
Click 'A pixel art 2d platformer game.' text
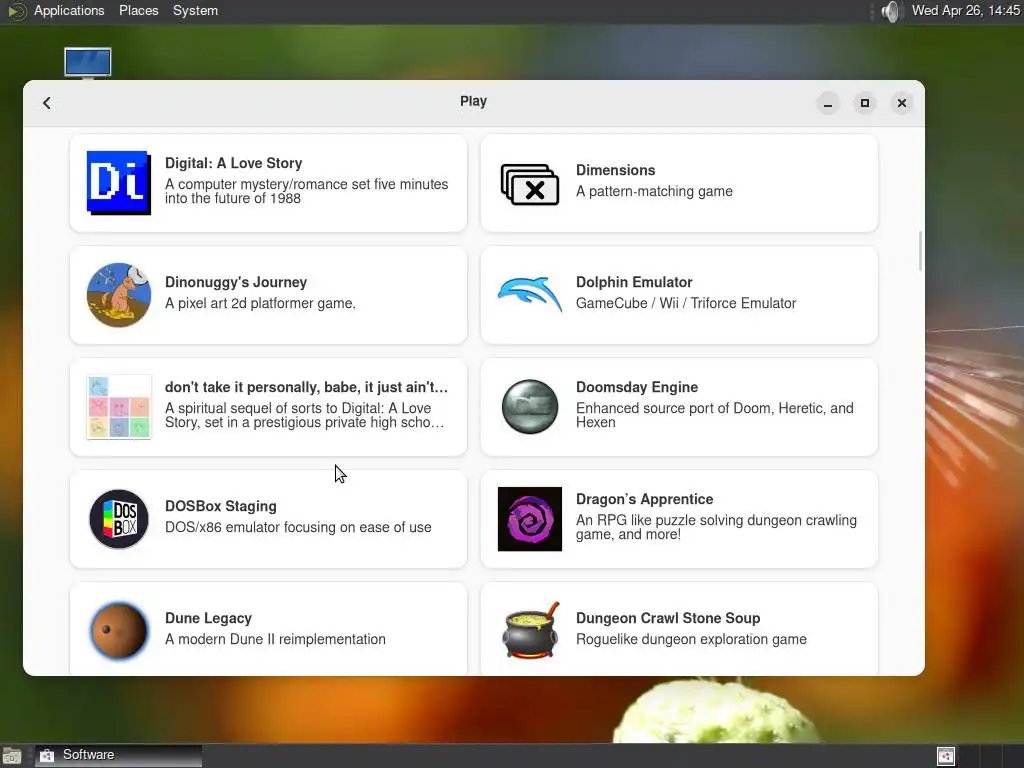pyautogui.click(x=260, y=303)
